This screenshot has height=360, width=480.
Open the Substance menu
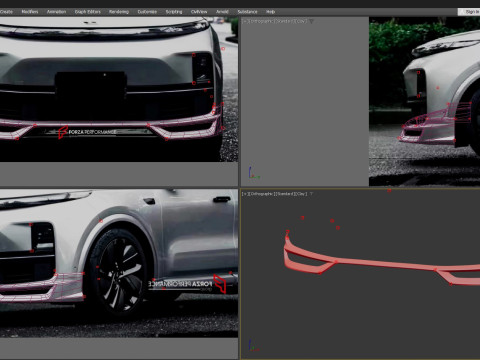pyautogui.click(x=247, y=12)
